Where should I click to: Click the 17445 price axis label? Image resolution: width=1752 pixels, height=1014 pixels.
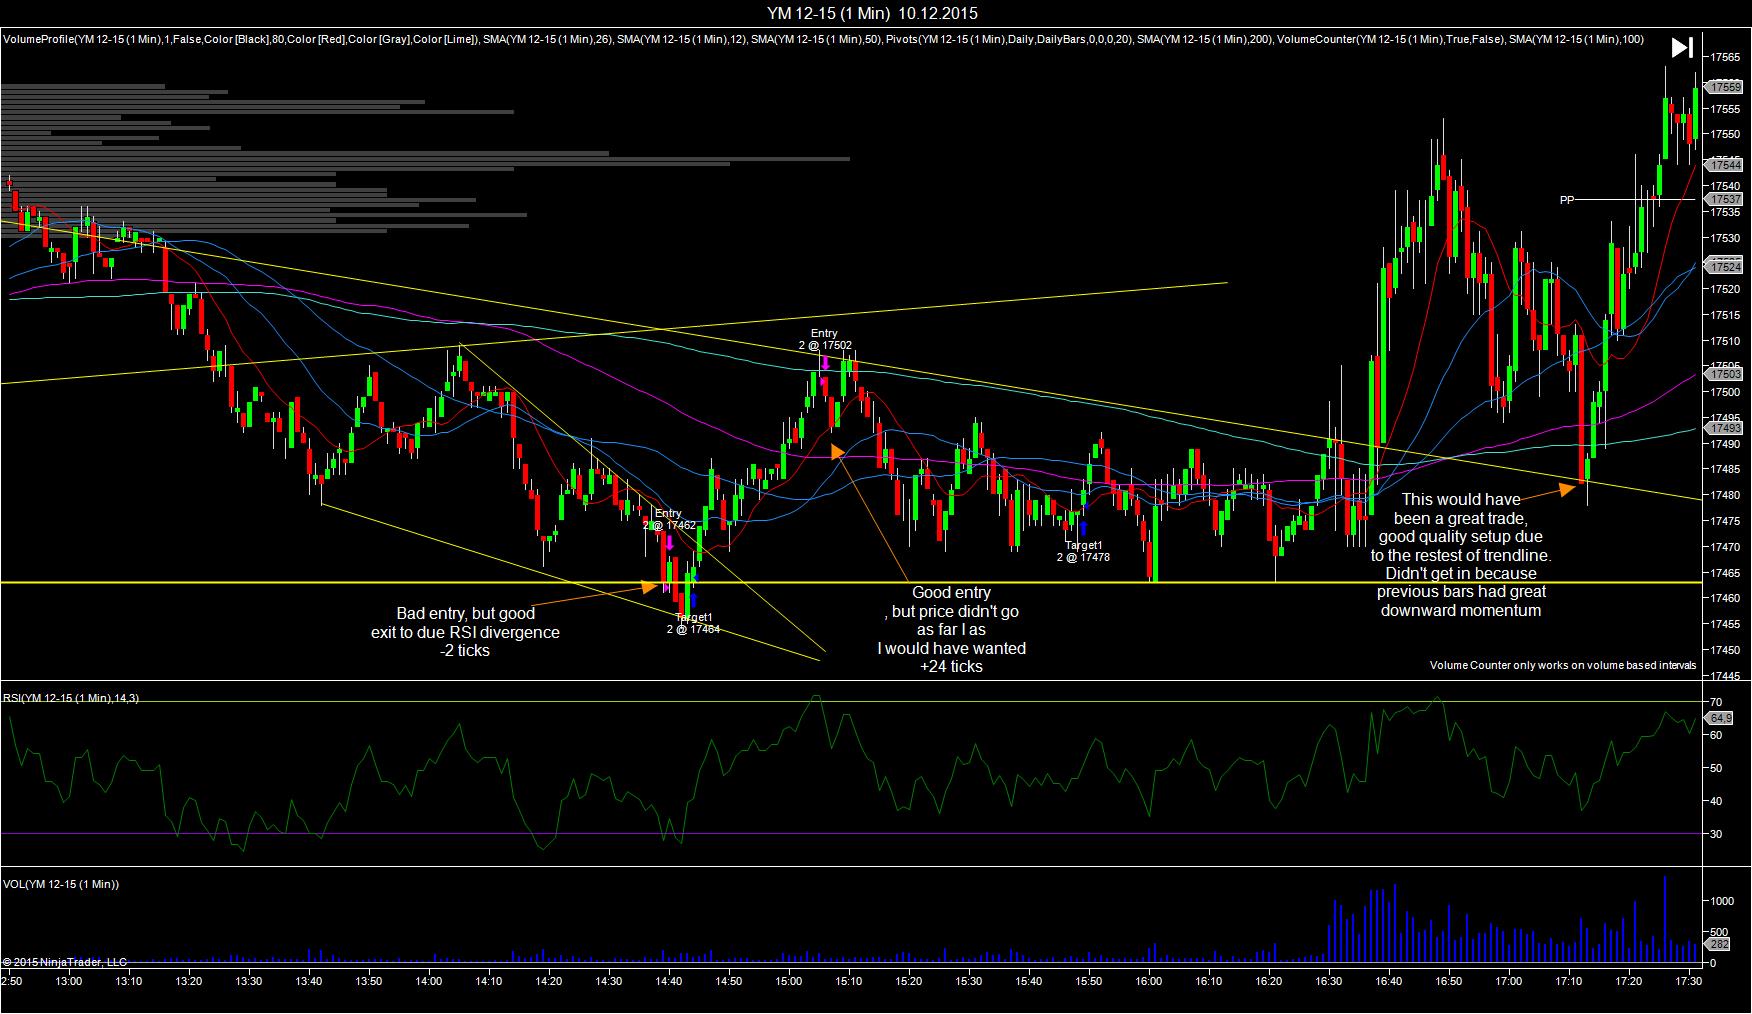pos(1726,676)
